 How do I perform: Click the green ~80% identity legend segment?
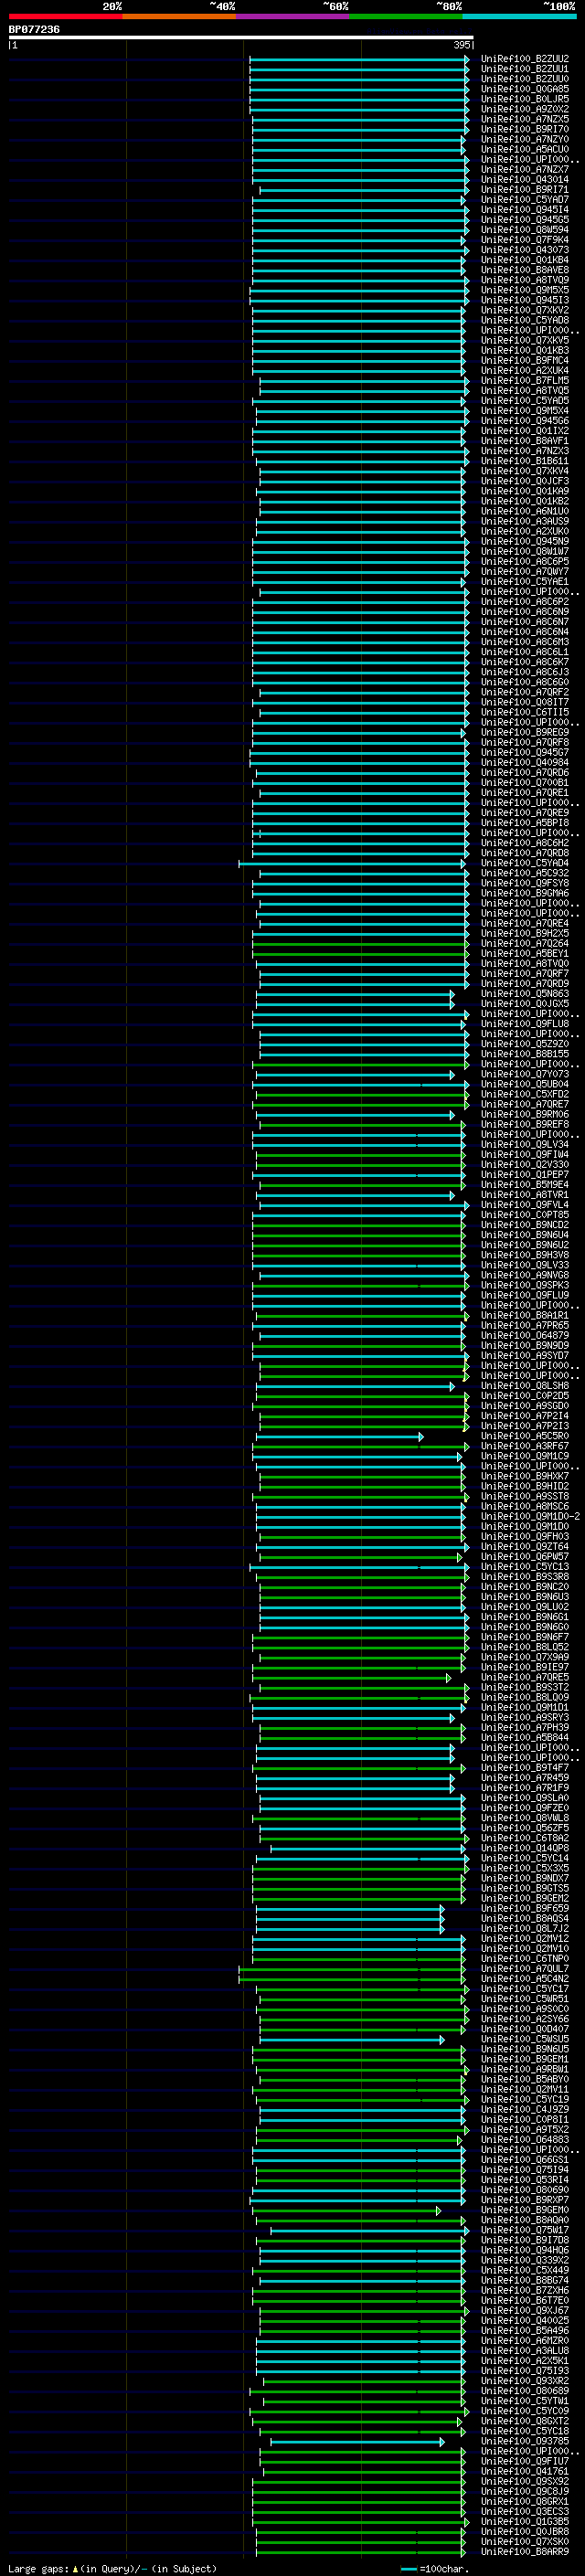(406, 16)
